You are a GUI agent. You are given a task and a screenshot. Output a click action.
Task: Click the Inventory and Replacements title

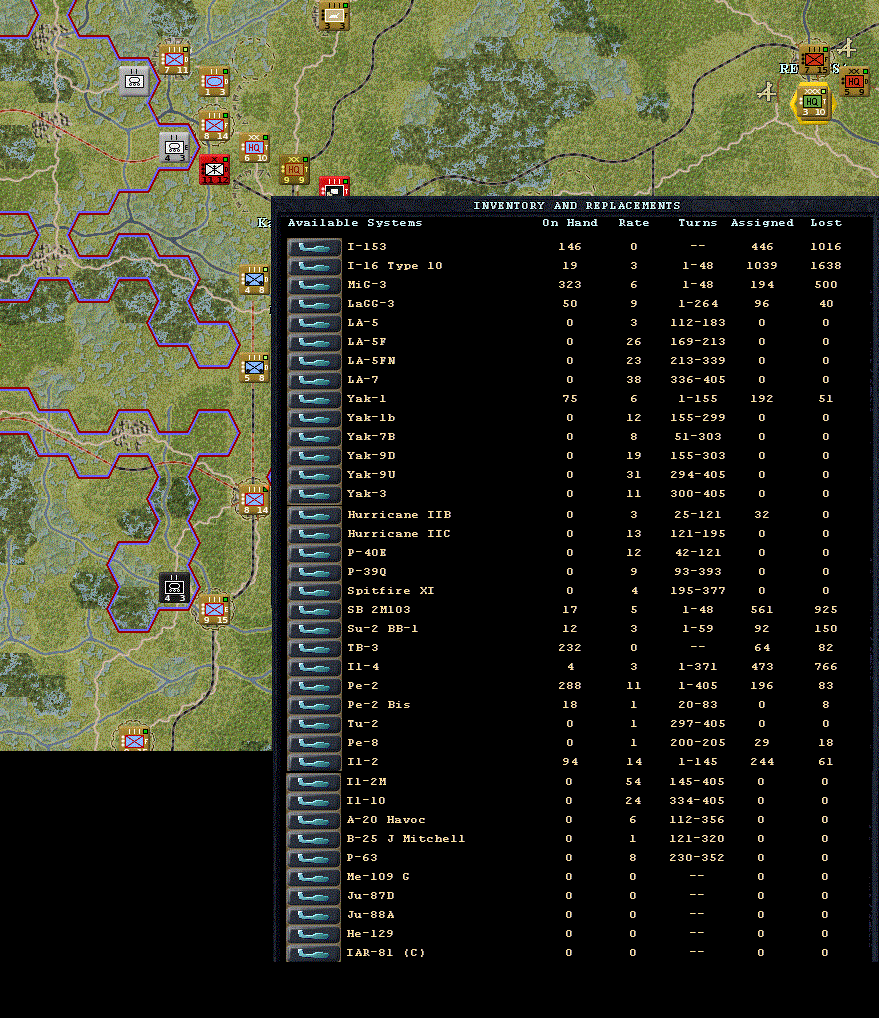coord(576,206)
